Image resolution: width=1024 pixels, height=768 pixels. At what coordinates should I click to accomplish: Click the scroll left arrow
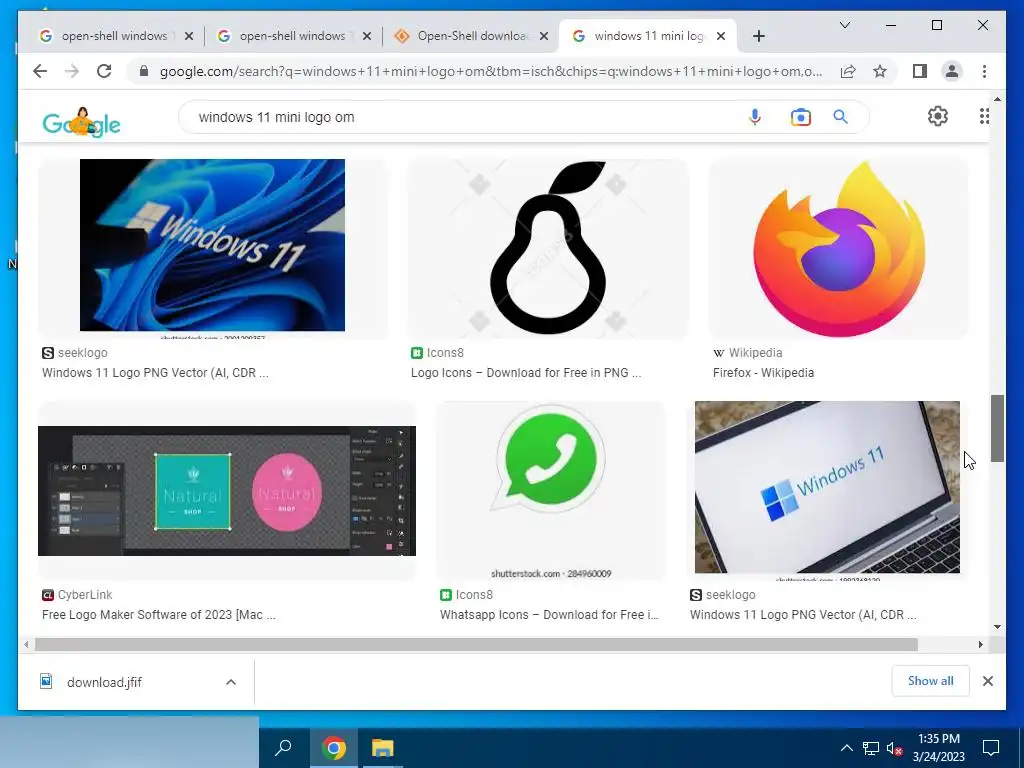click(x=26, y=645)
